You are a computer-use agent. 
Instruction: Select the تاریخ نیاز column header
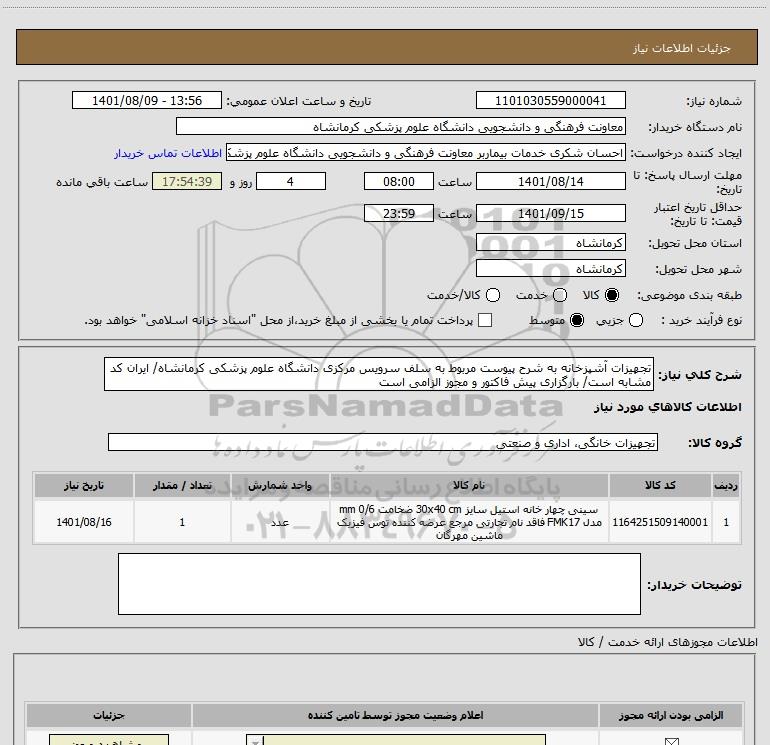[x=84, y=486]
